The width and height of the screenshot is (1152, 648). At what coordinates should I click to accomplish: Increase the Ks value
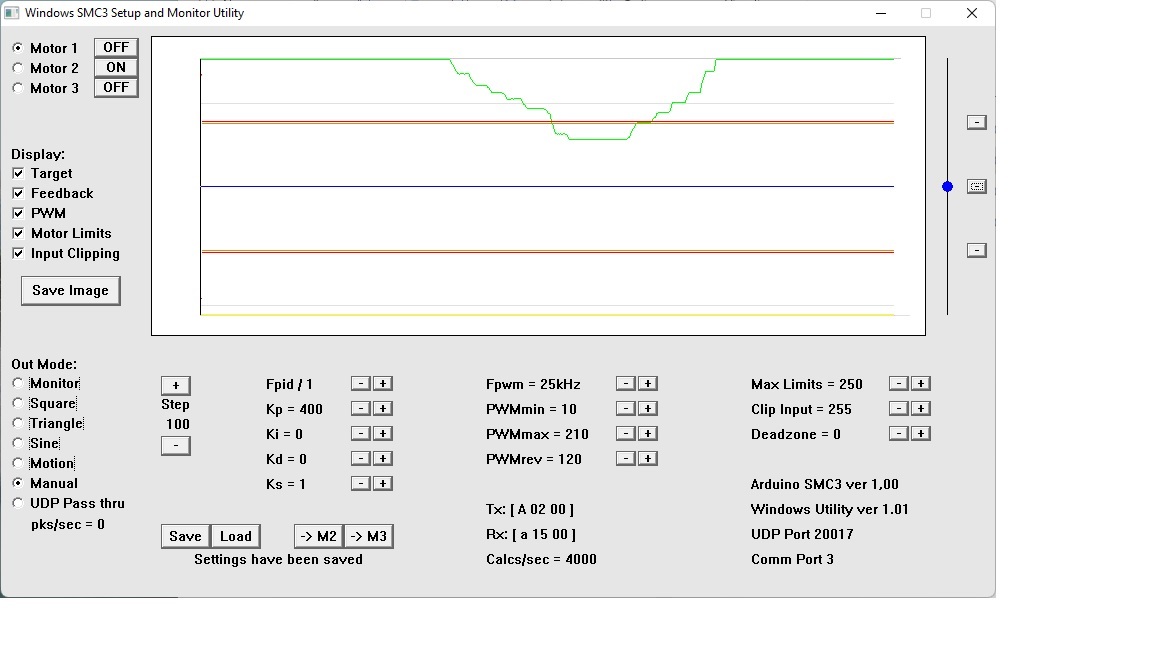click(x=383, y=483)
